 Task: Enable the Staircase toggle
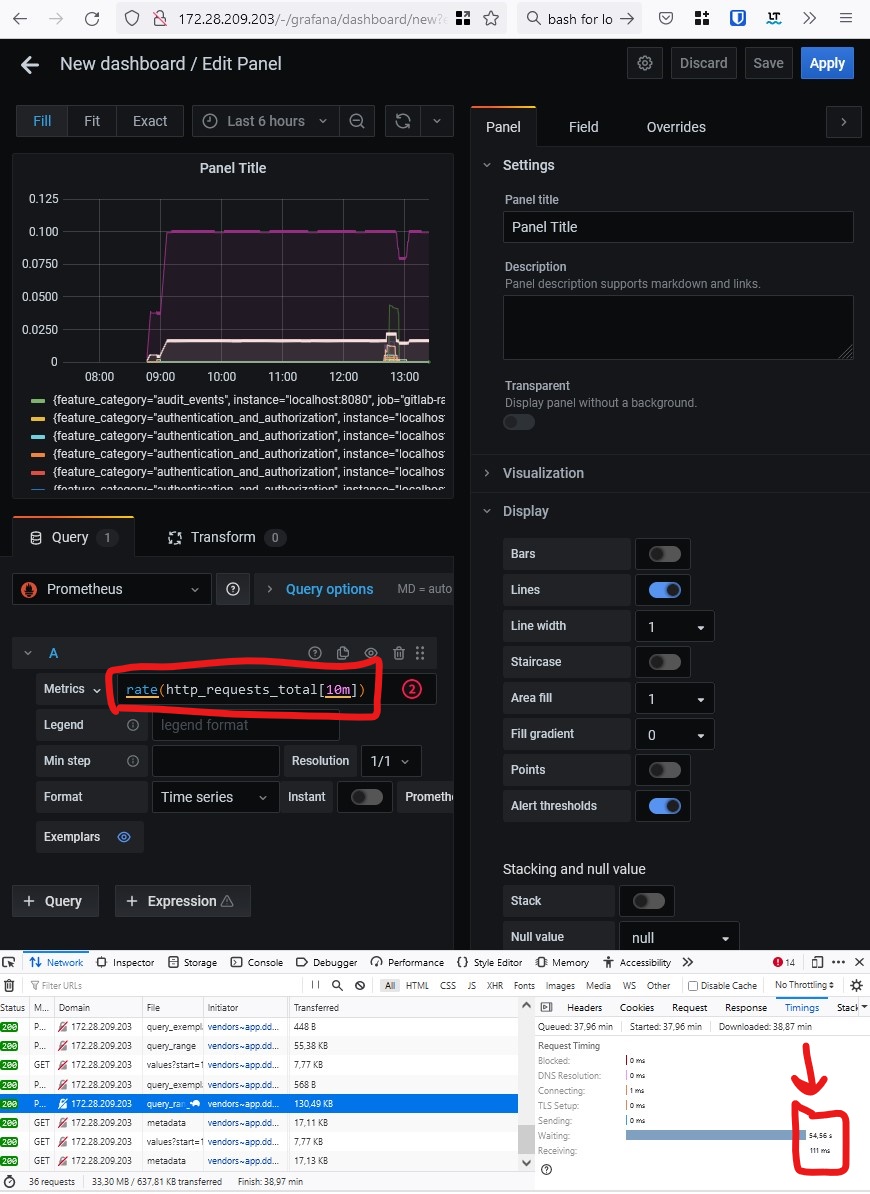coord(664,662)
